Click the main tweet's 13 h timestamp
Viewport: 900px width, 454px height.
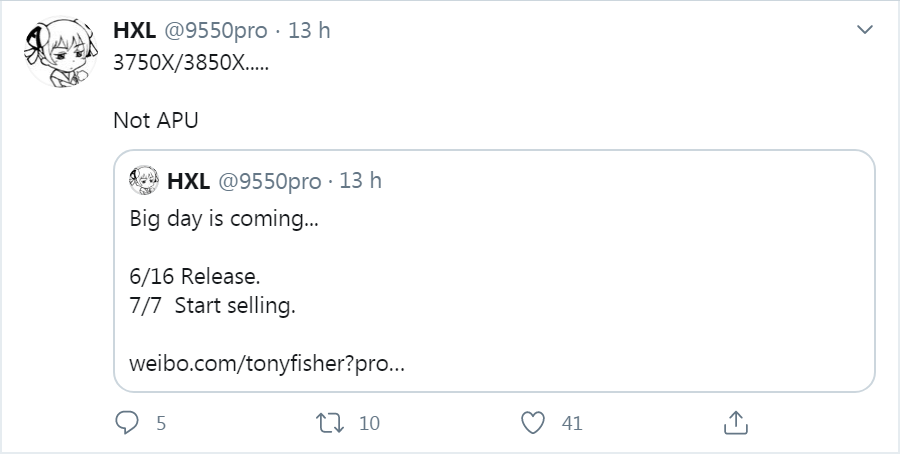[x=309, y=30]
